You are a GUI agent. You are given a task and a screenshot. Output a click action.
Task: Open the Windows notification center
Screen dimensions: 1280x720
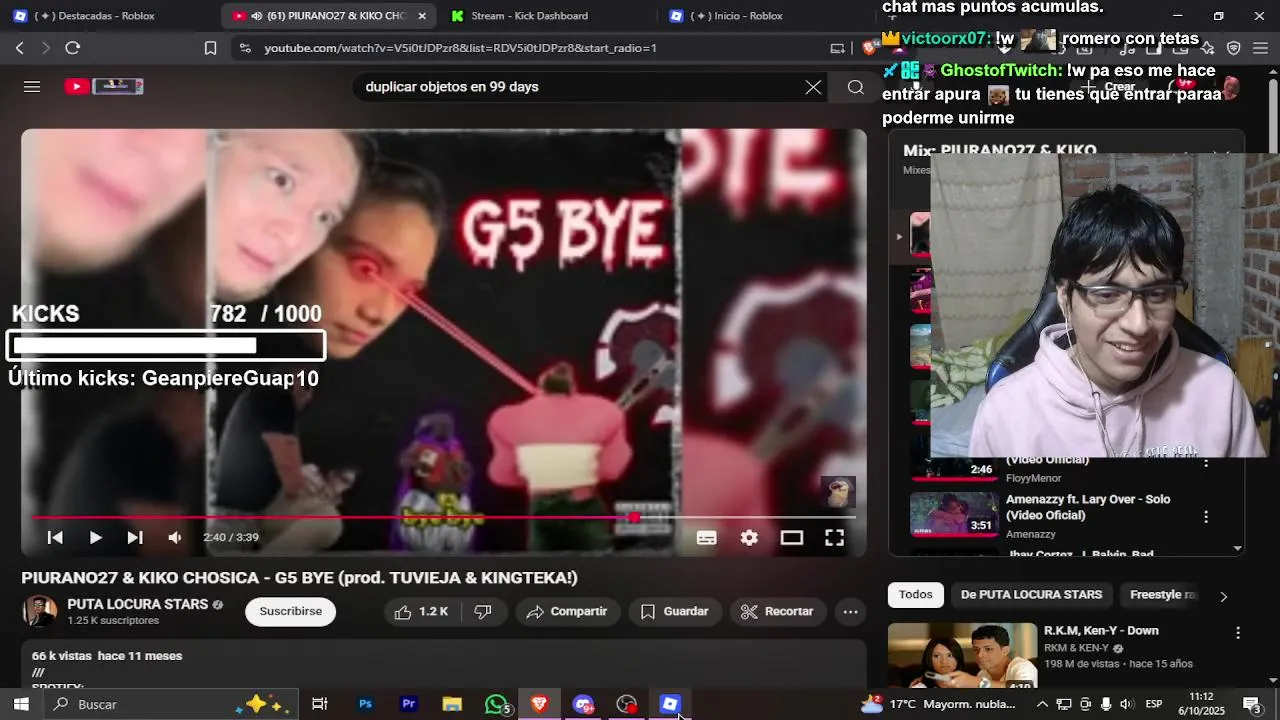[1251, 704]
